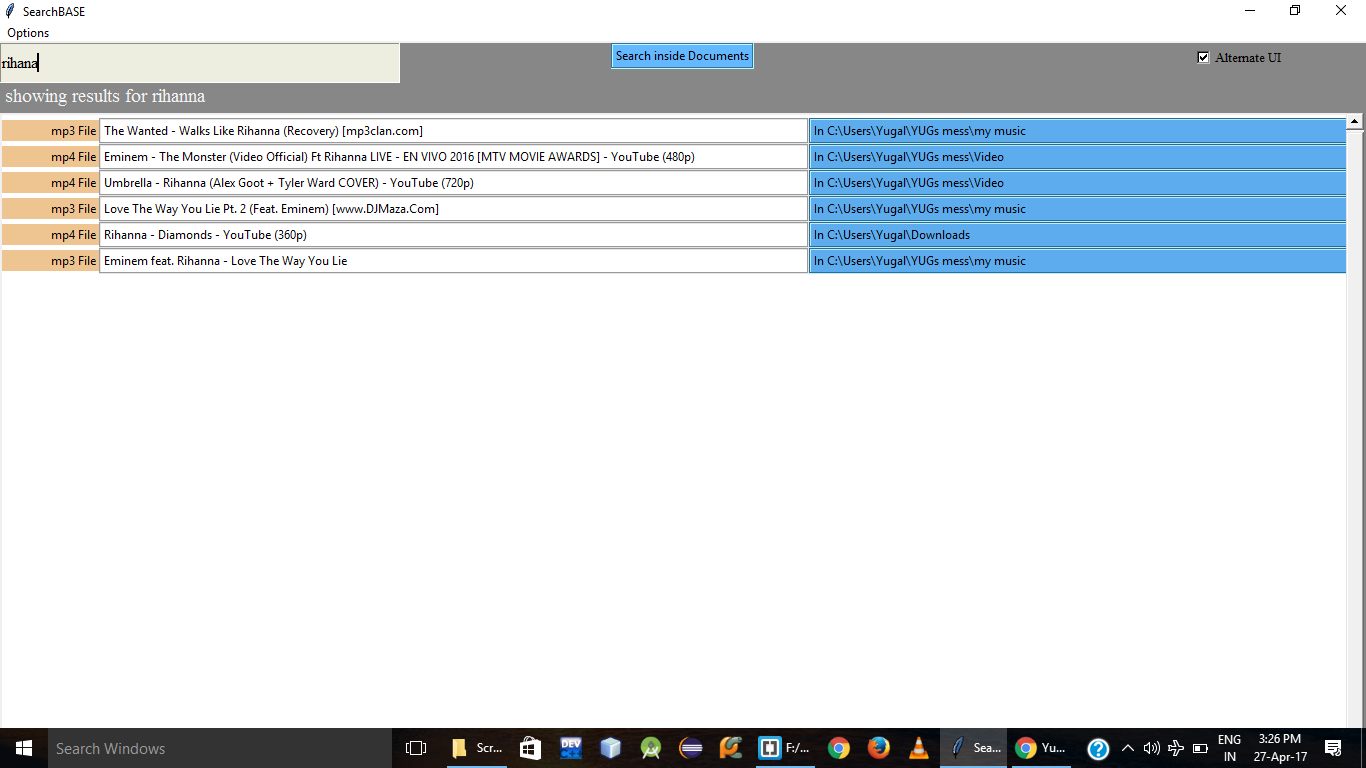Click the SearchBASE feather icon in title bar
Image resolution: width=1366 pixels, height=768 pixels.
(x=10, y=11)
